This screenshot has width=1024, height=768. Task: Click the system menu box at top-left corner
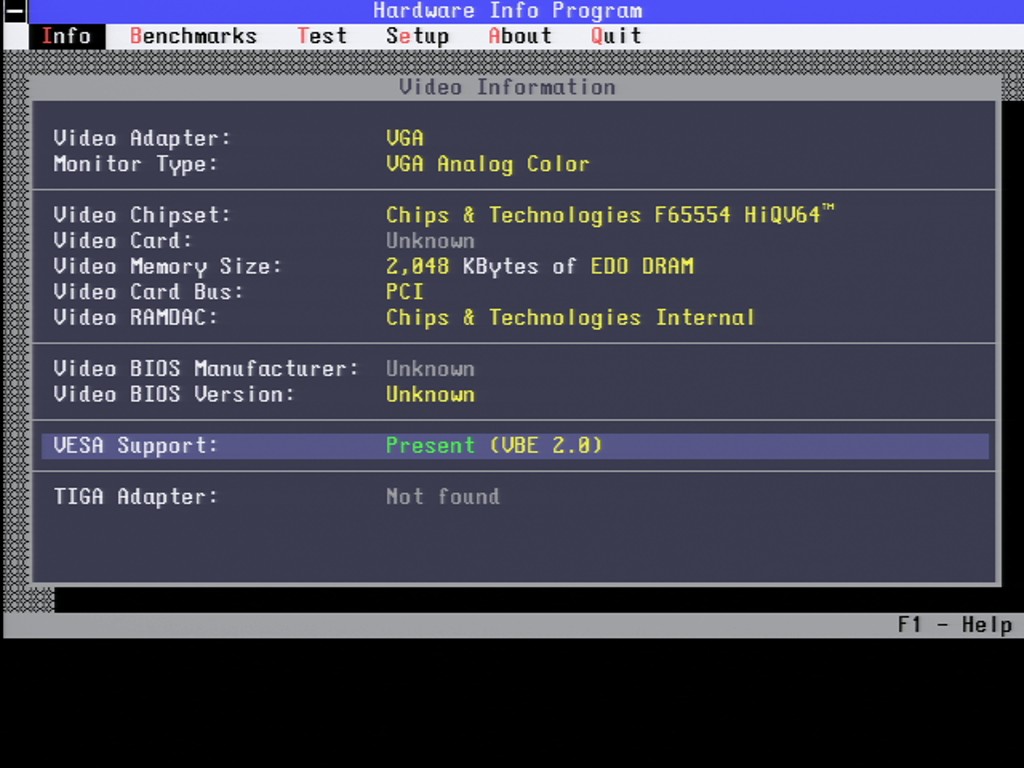coord(15,11)
